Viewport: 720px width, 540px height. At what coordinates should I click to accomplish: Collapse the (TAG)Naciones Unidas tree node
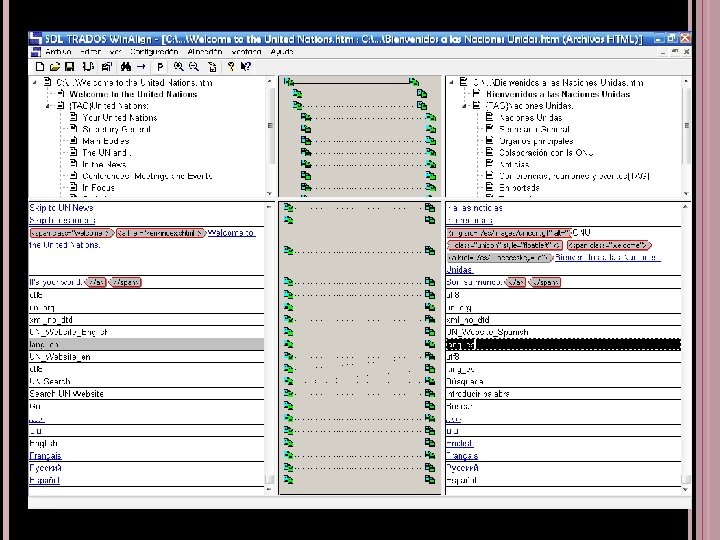(465, 106)
